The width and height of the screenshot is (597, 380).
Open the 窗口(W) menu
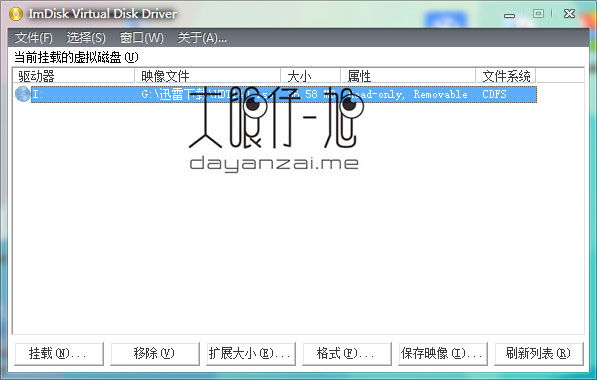coord(142,38)
